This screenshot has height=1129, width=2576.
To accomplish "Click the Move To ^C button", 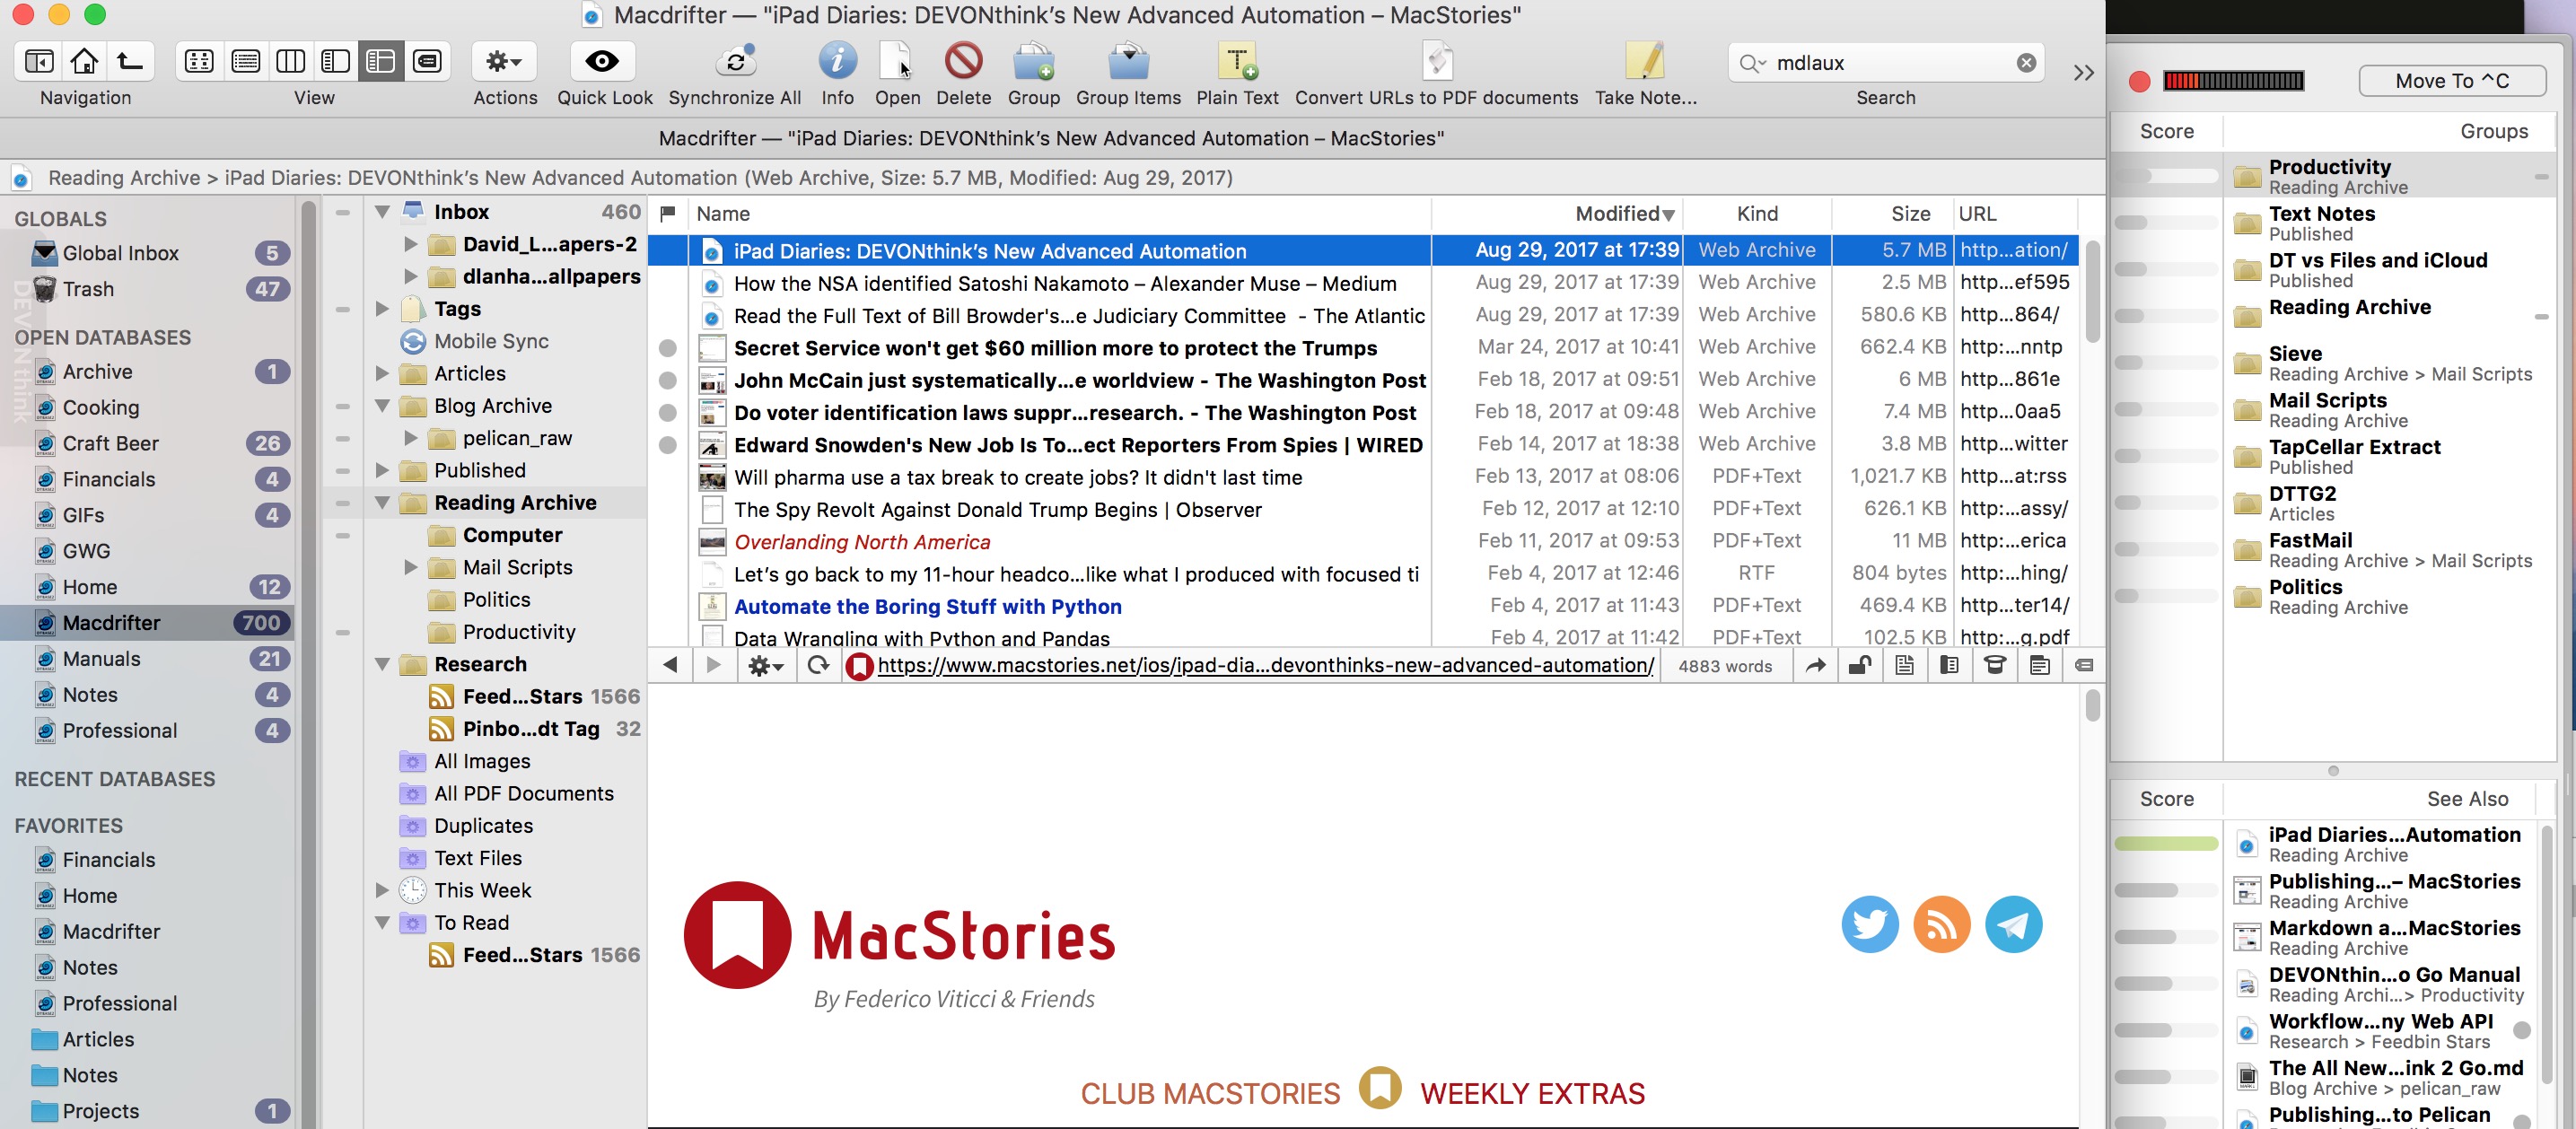I will pyautogui.click(x=2452, y=81).
